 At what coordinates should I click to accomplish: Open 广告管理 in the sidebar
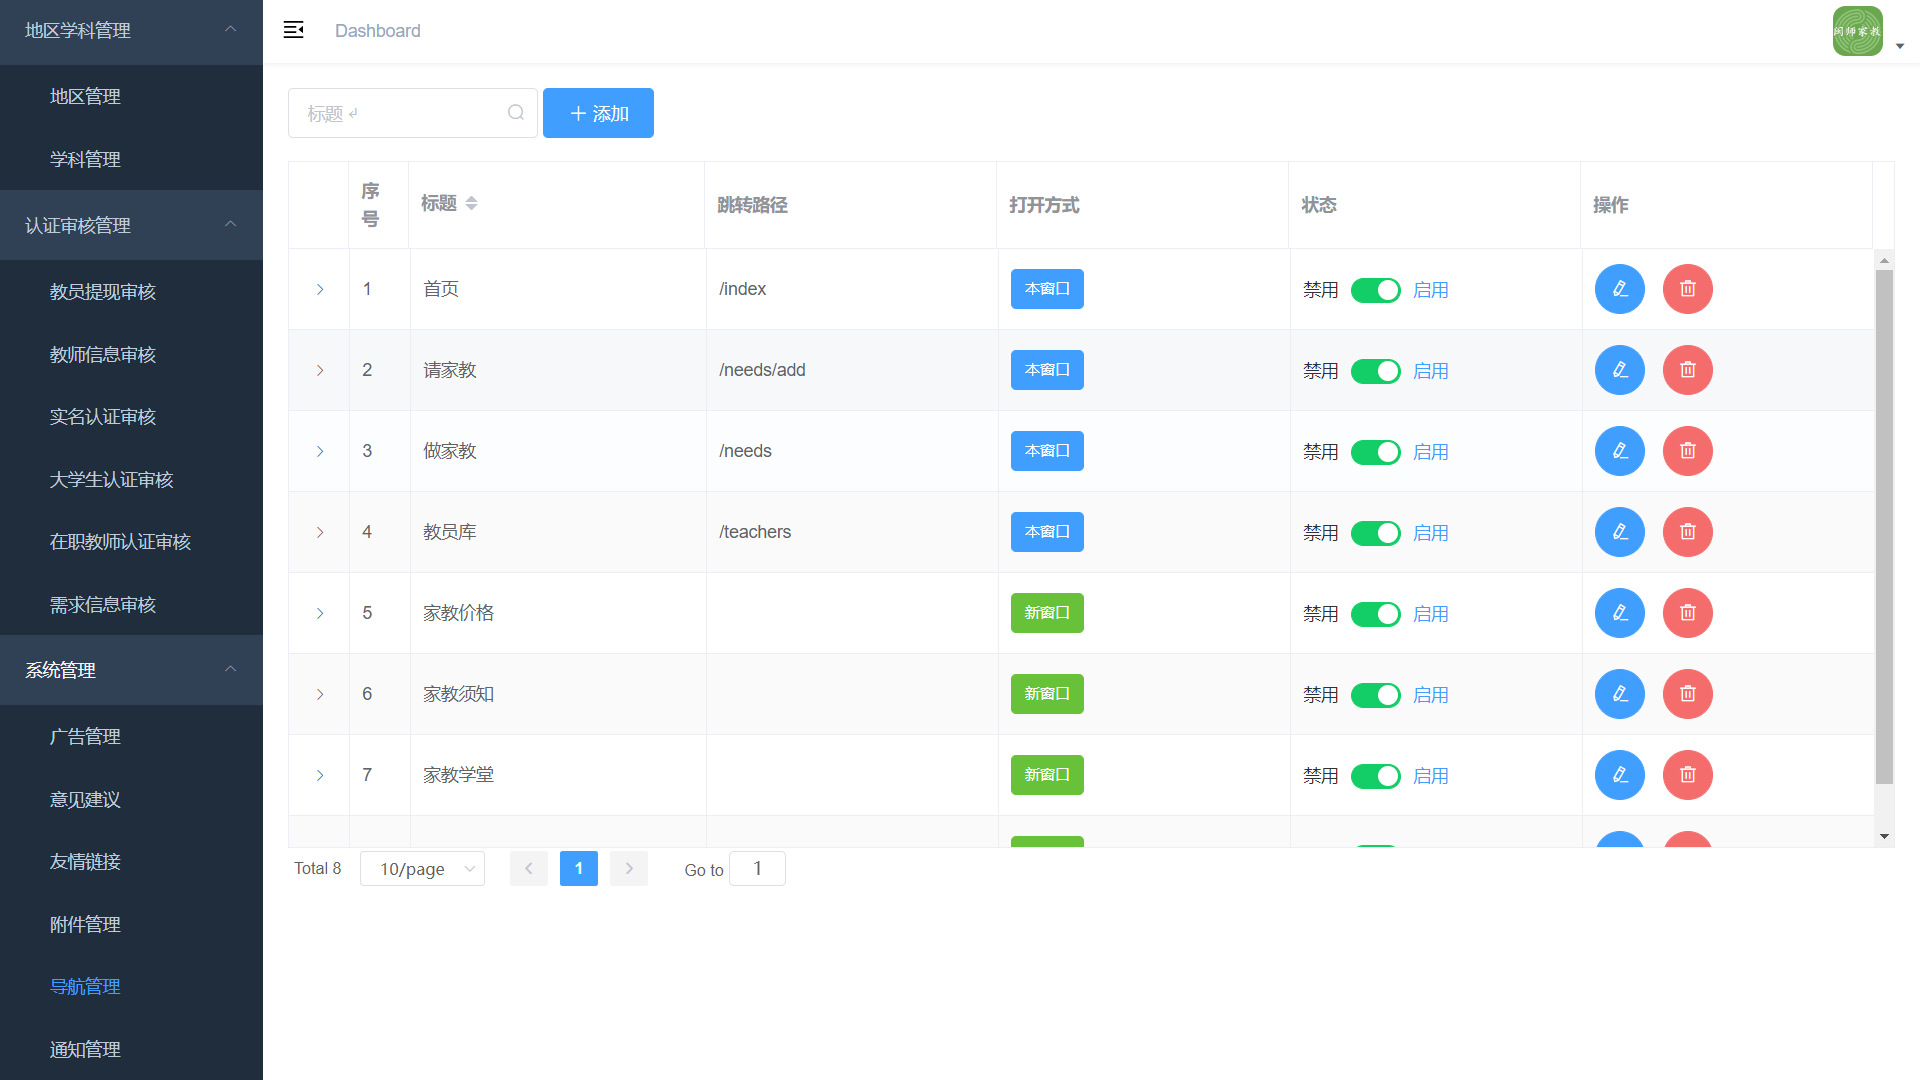click(x=85, y=737)
